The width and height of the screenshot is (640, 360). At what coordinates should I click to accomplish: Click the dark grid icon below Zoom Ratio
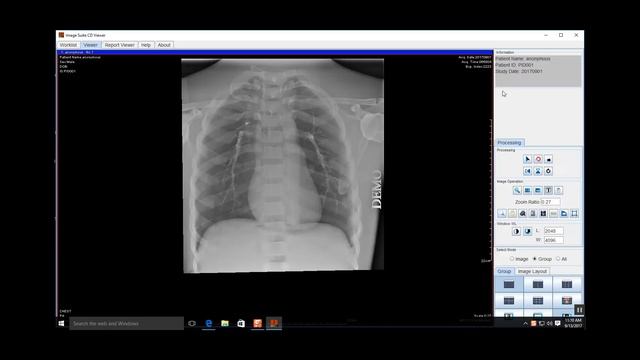coord(543,213)
